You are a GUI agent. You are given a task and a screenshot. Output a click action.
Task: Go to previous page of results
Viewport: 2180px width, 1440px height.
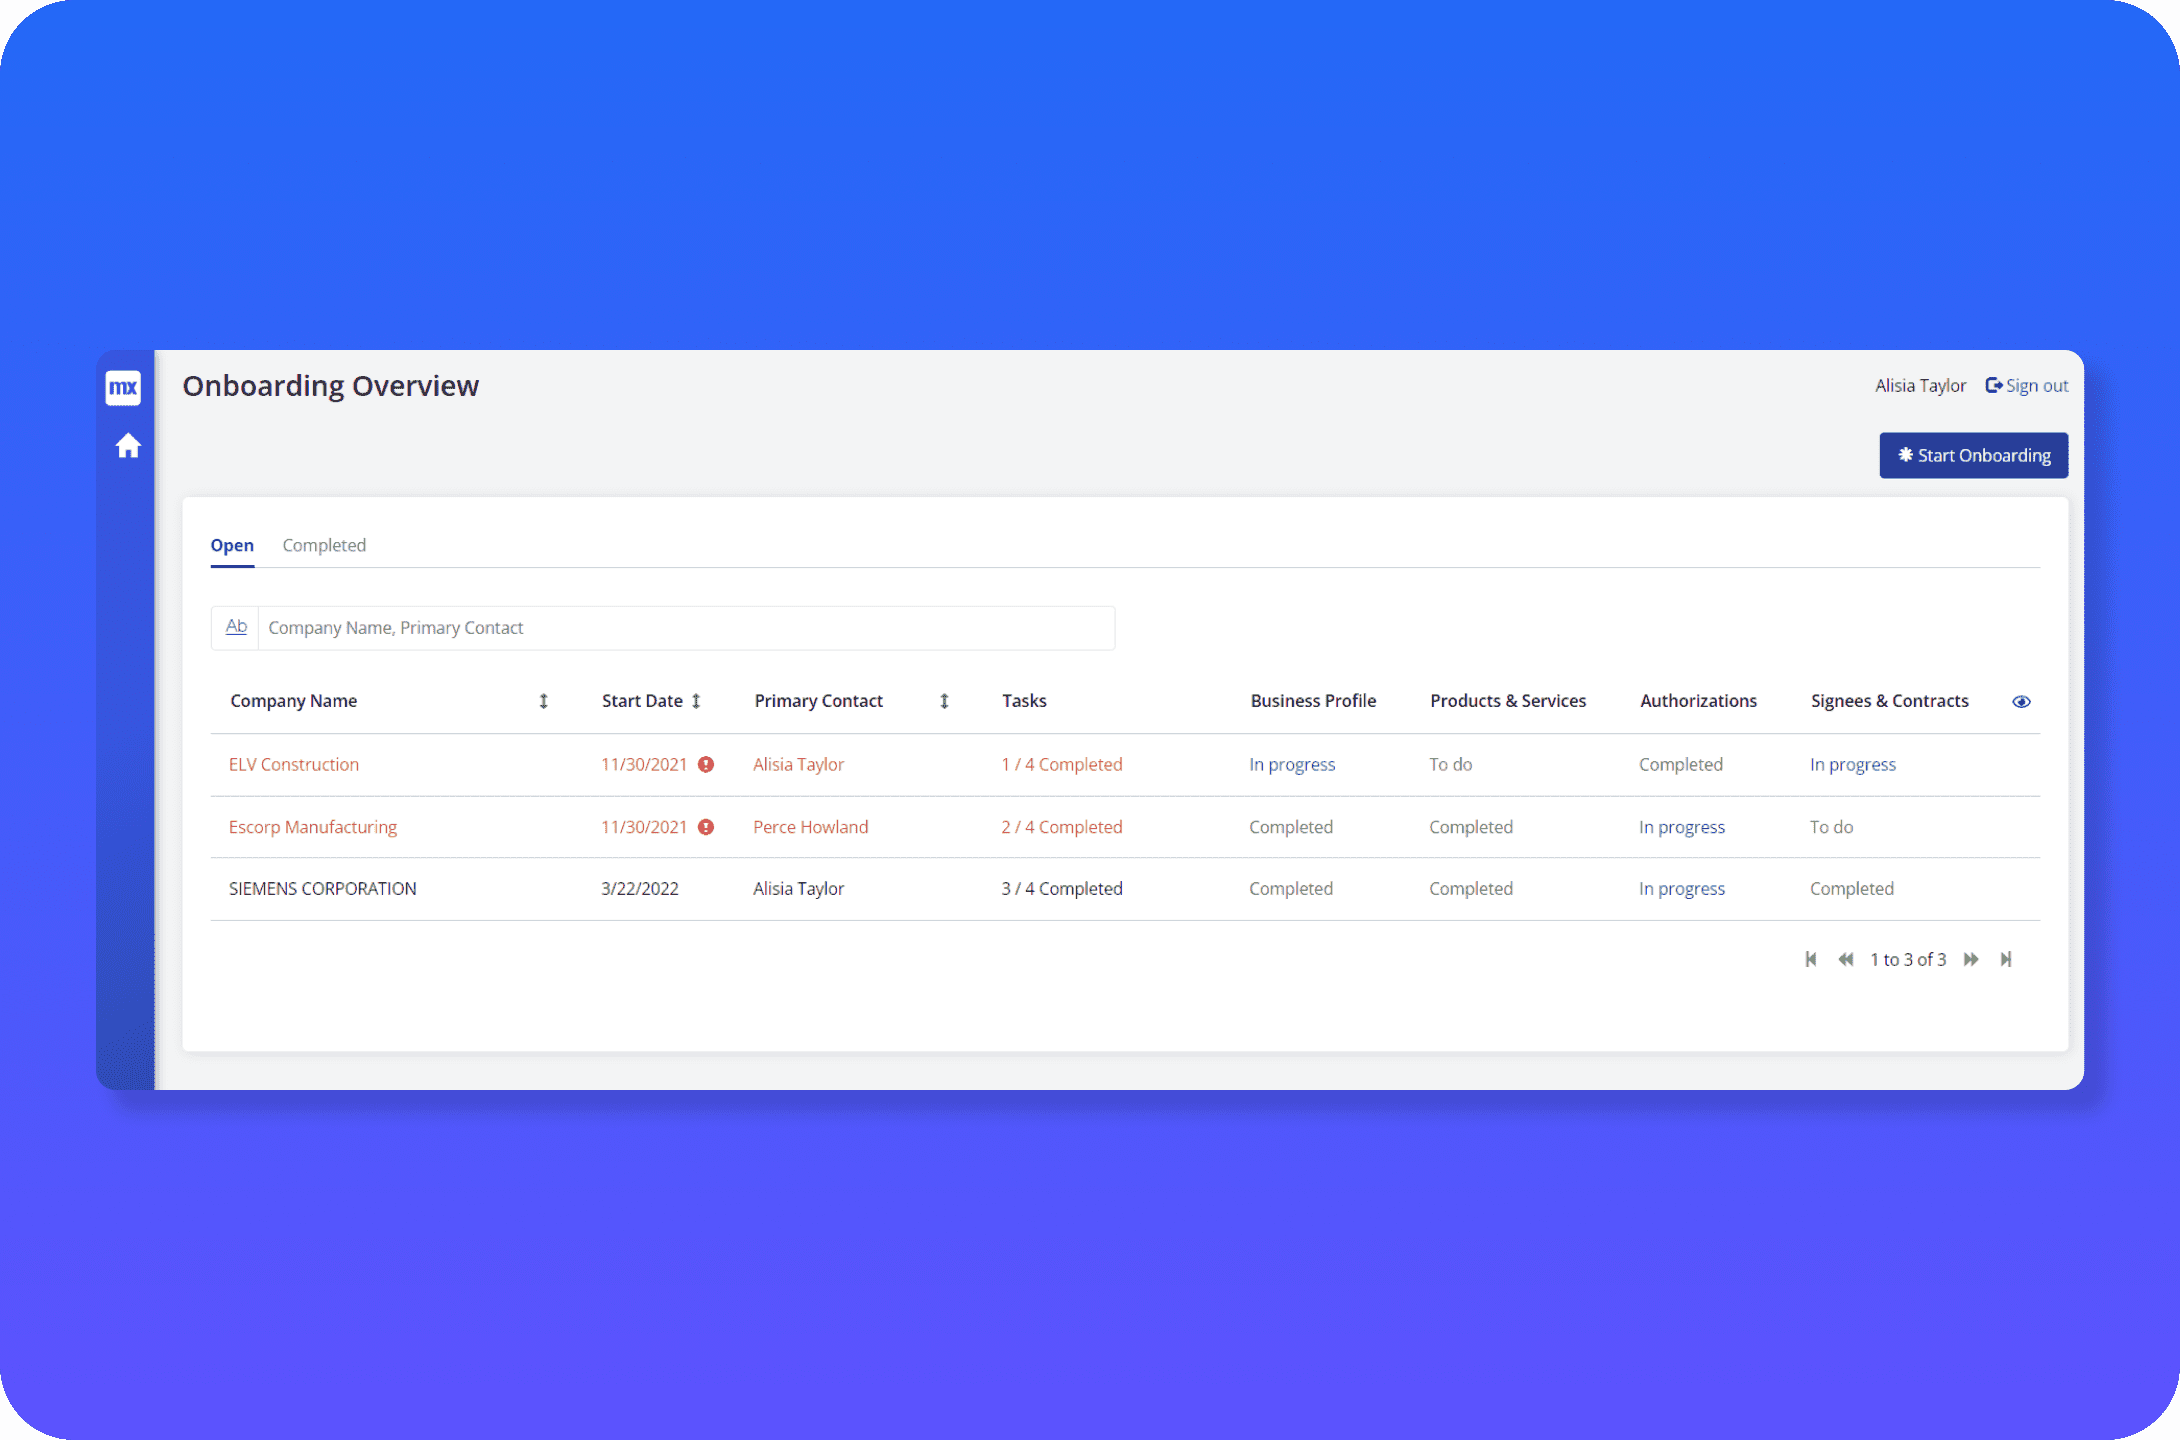[x=1846, y=959]
